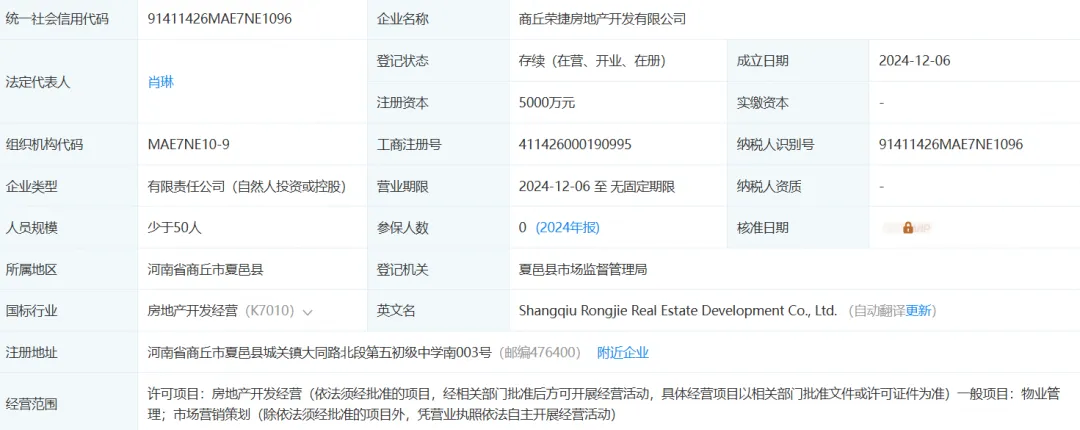Click registered capital 5000万元
The height and width of the screenshot is (430, 1080).
(547, 103)
